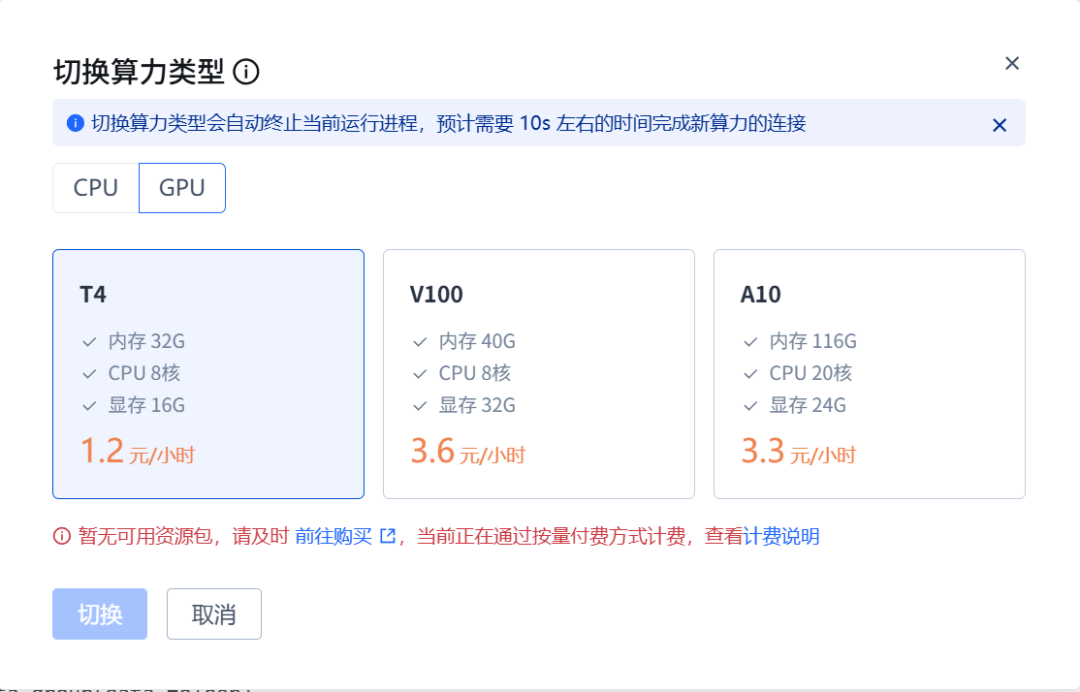Click the red warning icon before 暂无可用资源包
1080x692 pixels.
pos(62,537)
